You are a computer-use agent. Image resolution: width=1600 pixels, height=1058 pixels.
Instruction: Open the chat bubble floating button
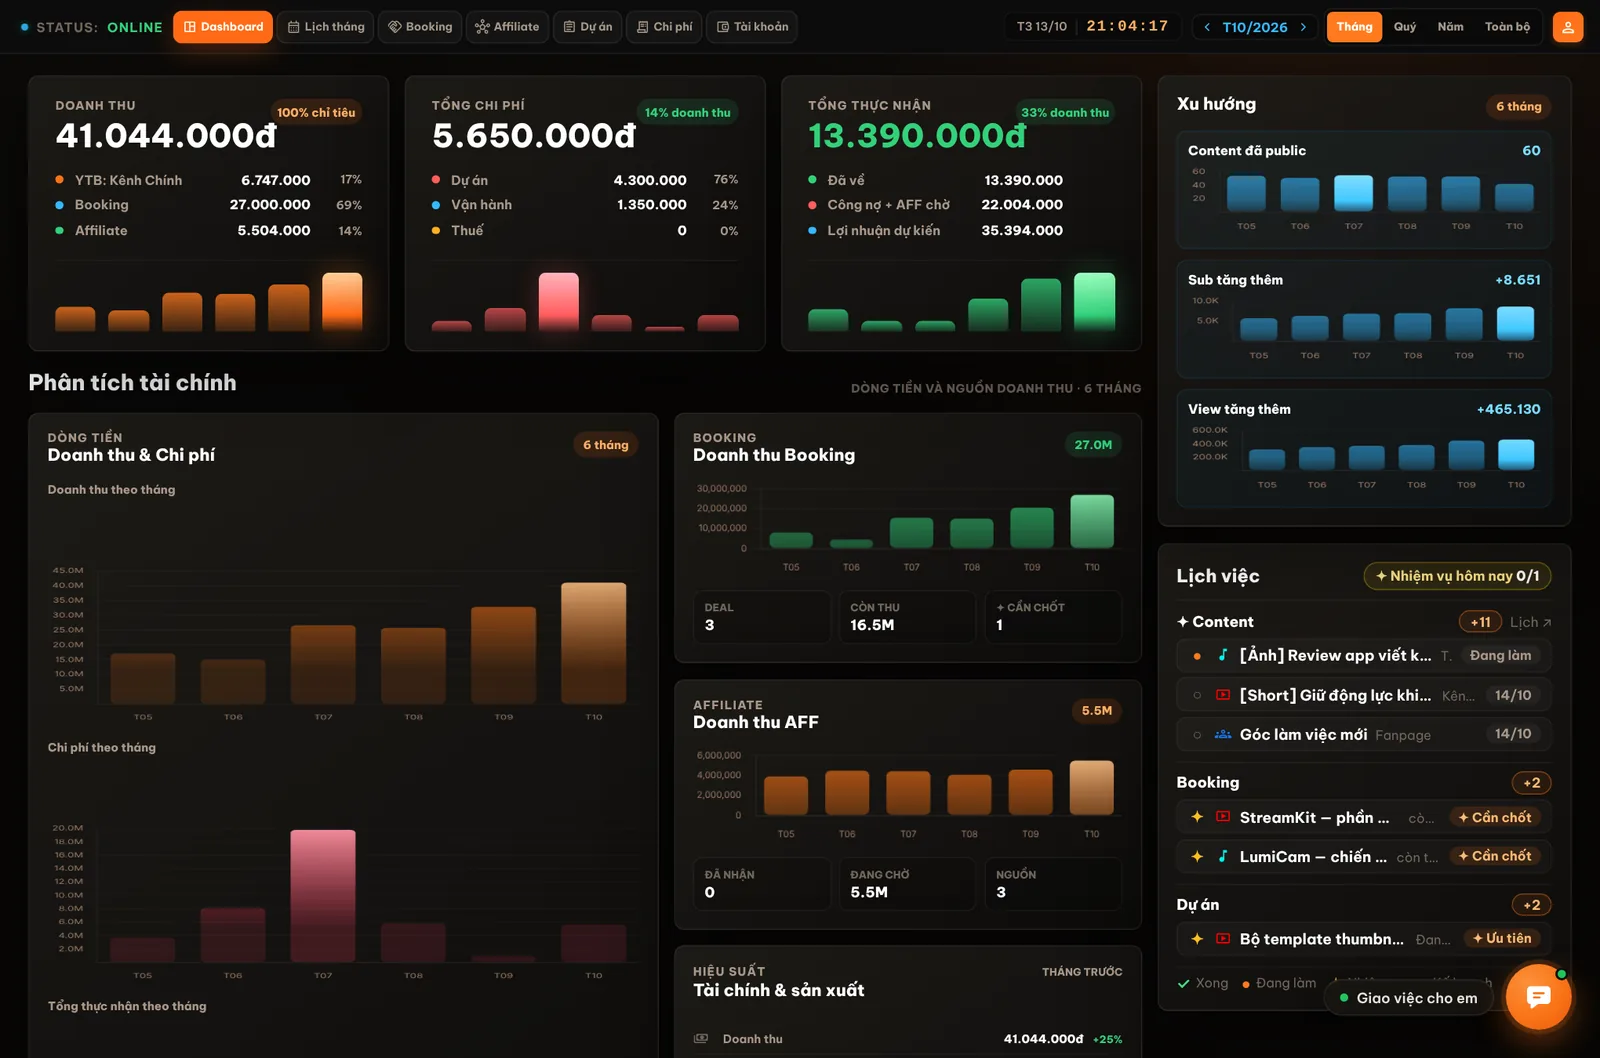click(1538, 996)
